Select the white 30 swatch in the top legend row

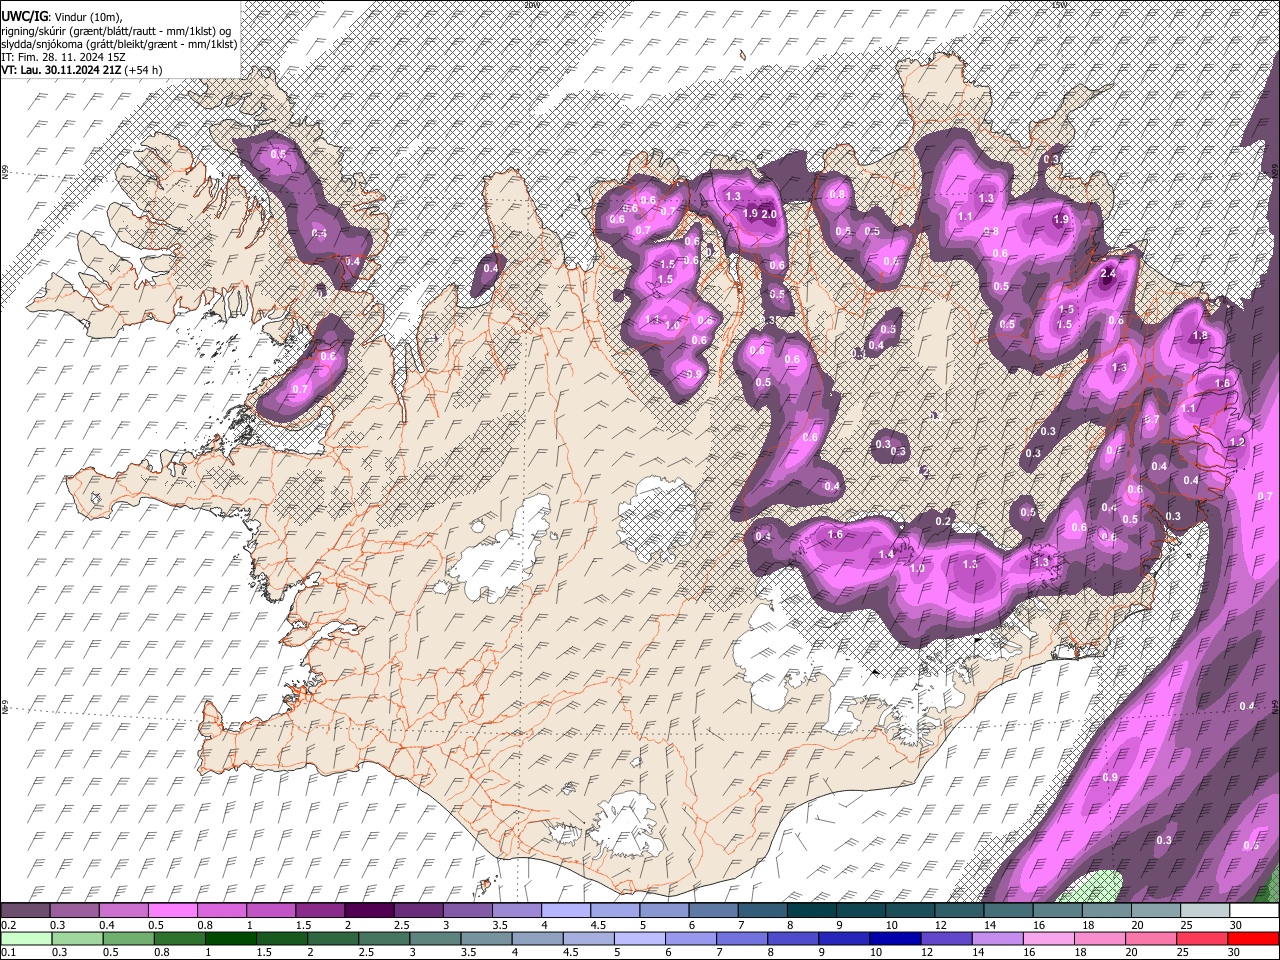1254,911
